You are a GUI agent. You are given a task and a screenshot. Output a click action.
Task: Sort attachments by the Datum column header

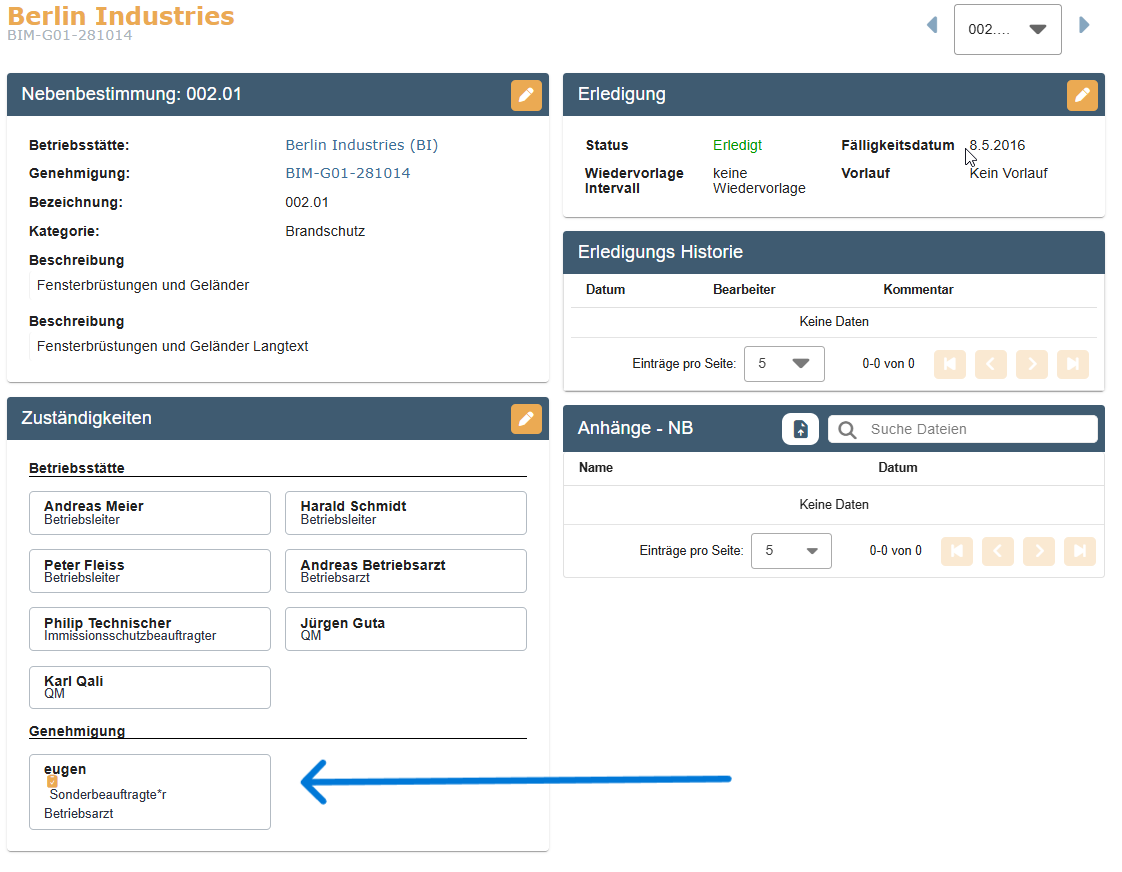(x=897, y=467)
